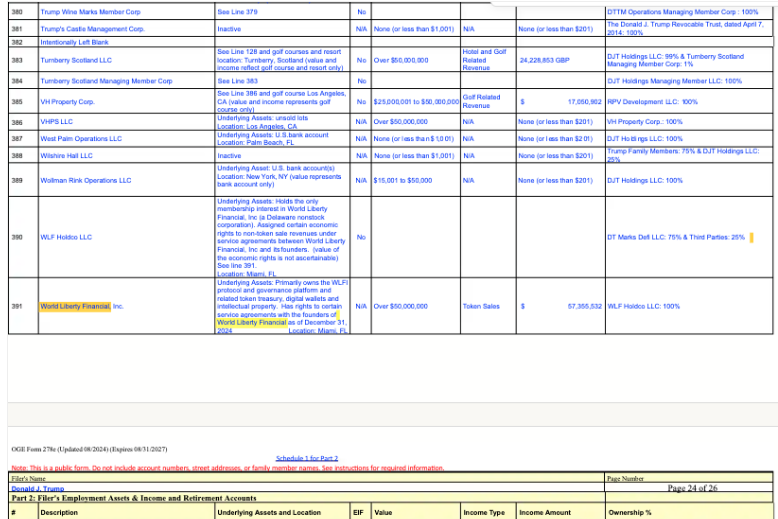The width and height of the screenshot is (778, 519).
Task: Select the Ownership % column header
Action: pyautogui.click(x=630, y=513)
